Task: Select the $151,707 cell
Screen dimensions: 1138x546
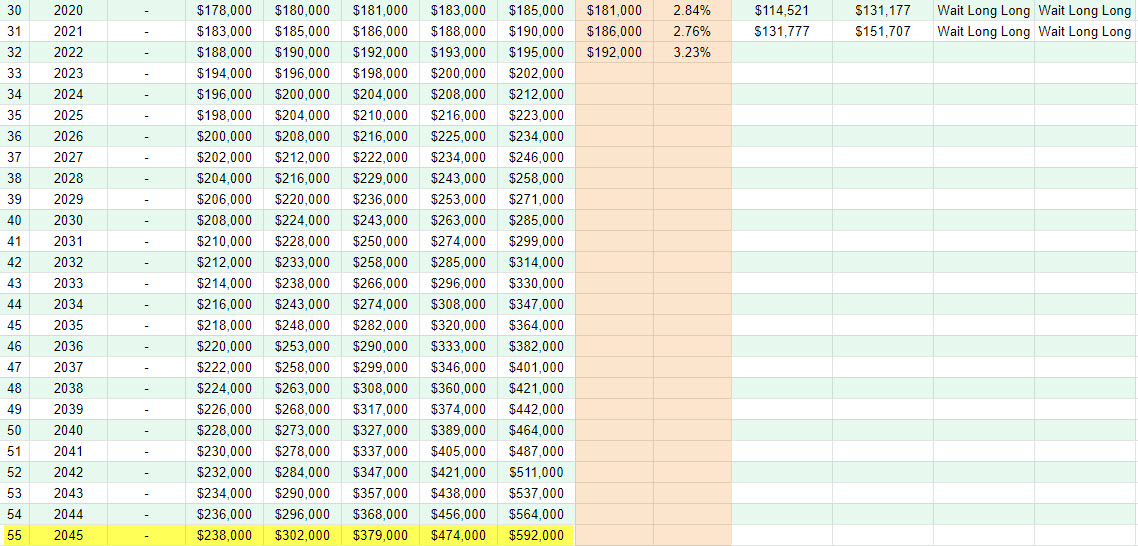Action: tap(883, 31)
